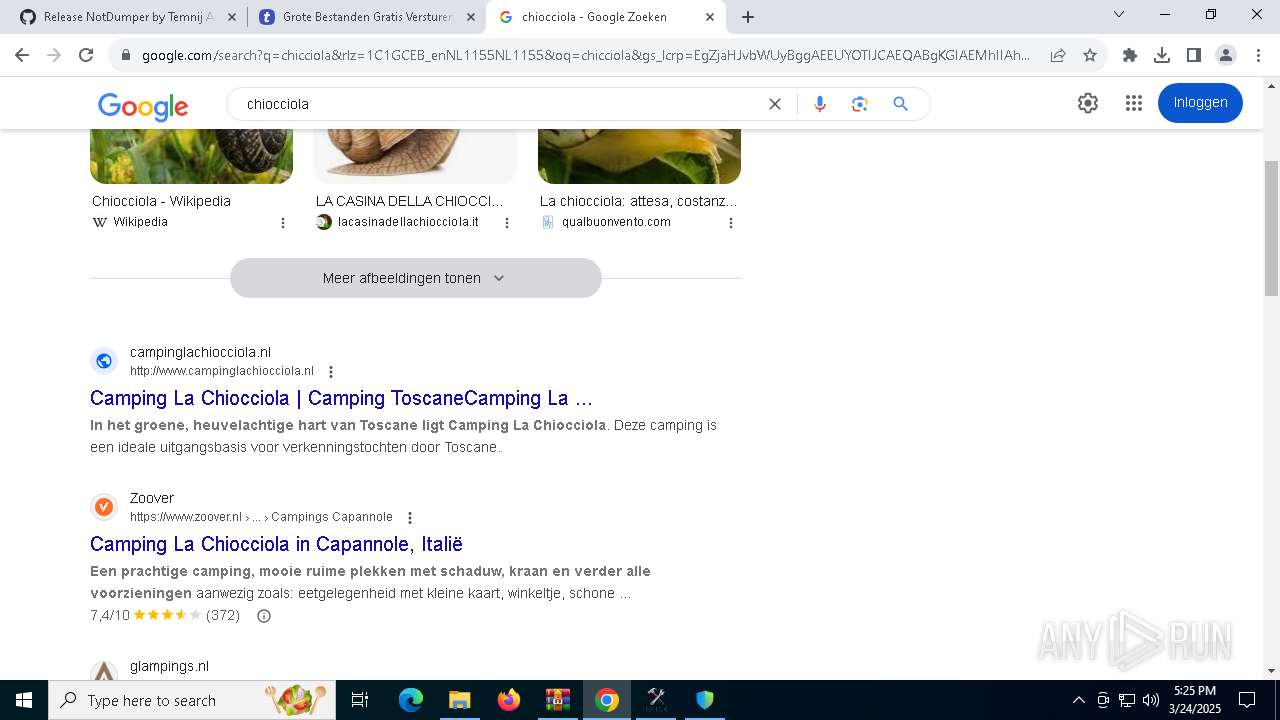
Task: Open the qualbuonvento.com snail image
Action: 639,156
